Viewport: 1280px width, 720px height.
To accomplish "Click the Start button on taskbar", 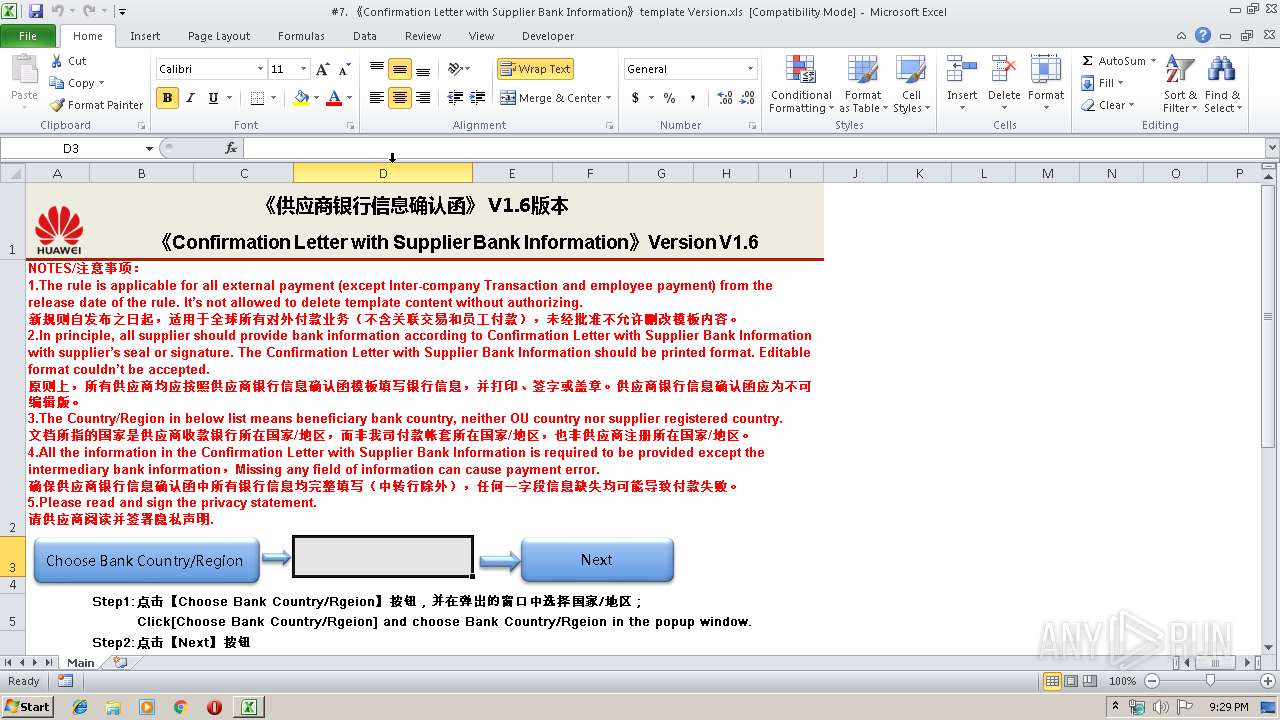I will (27, 706).
